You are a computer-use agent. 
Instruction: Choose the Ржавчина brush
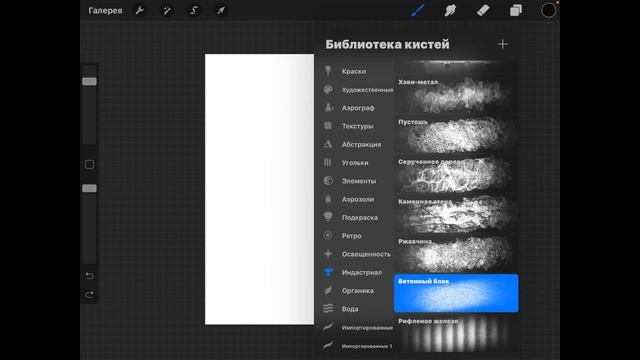(x=456, y=254)
